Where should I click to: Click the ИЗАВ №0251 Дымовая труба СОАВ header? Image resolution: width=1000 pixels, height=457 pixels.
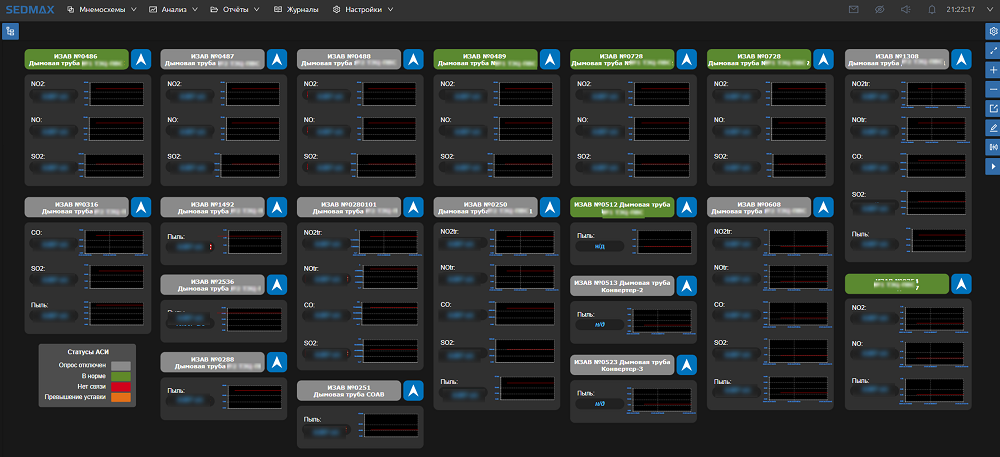(x=349, y=390)
